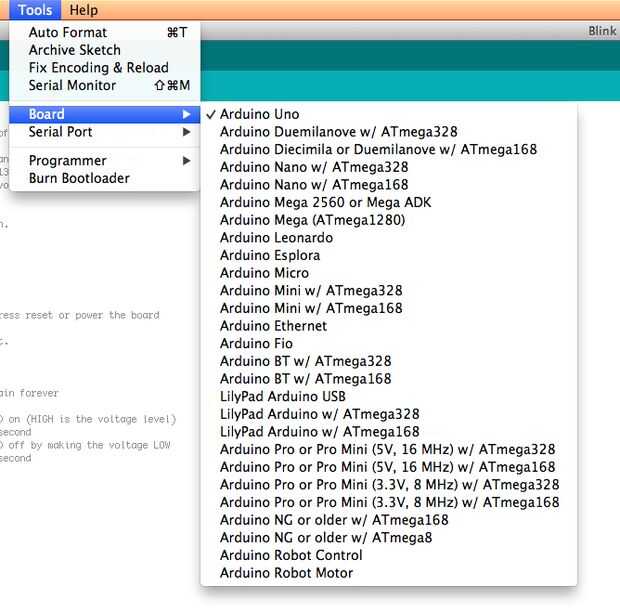620x612 pixels.
Task: Select Arduino Ethernet board
Action: (389, 326)
